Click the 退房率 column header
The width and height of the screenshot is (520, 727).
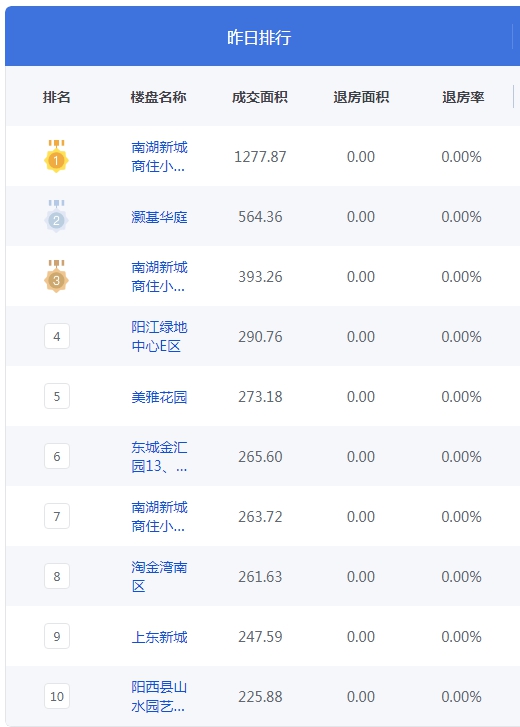[x=463, y=97]
